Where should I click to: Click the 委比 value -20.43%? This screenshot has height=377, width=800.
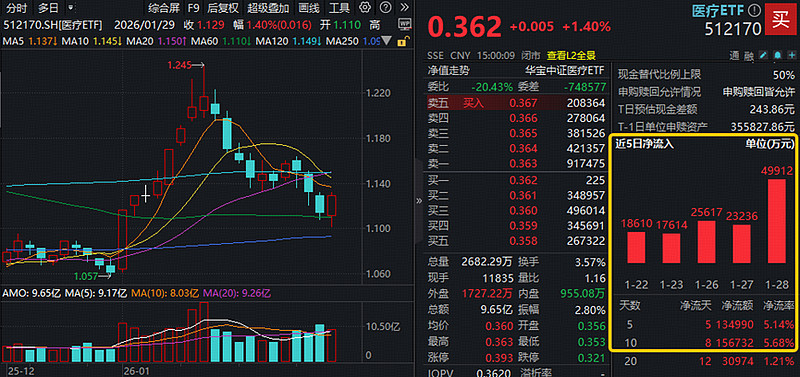tap(492, 87)
